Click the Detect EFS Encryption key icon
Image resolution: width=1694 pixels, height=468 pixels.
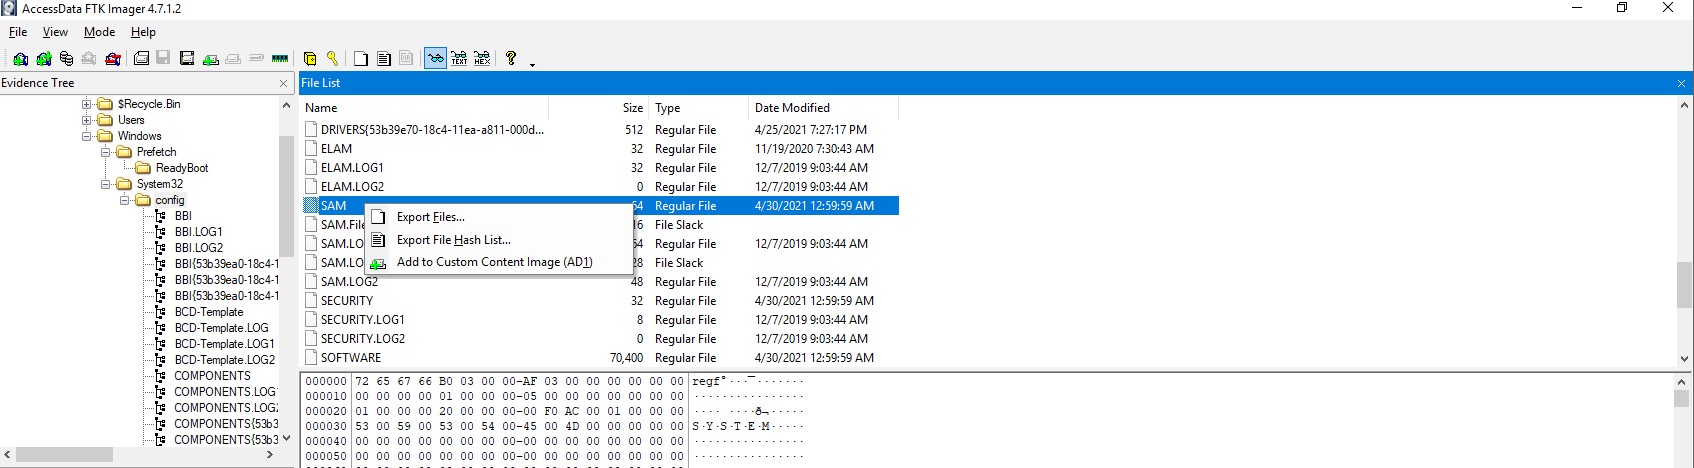click(x=332, y=59)
